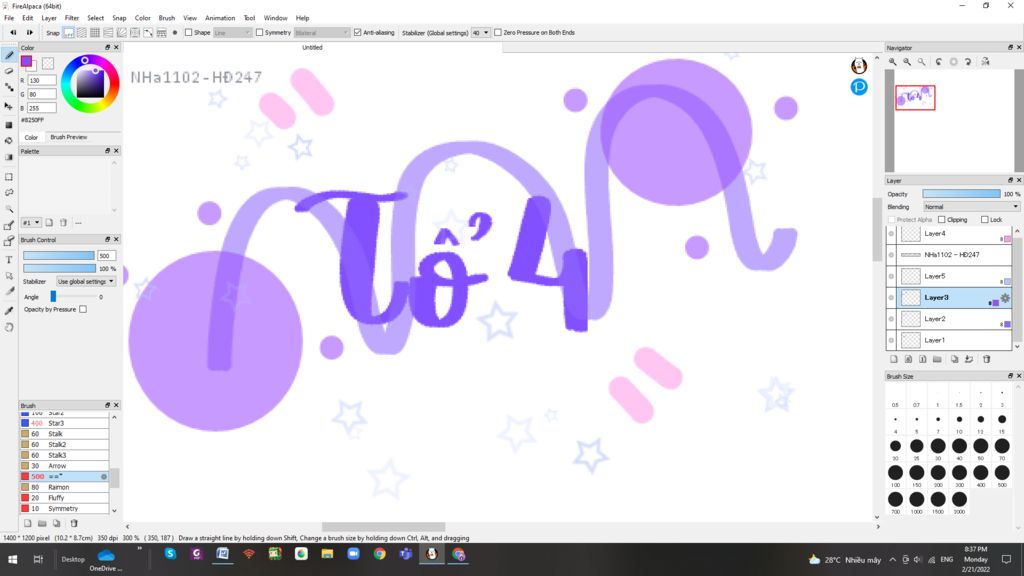
Task: Select the Text tool
Action: click(x=9, y=260)
